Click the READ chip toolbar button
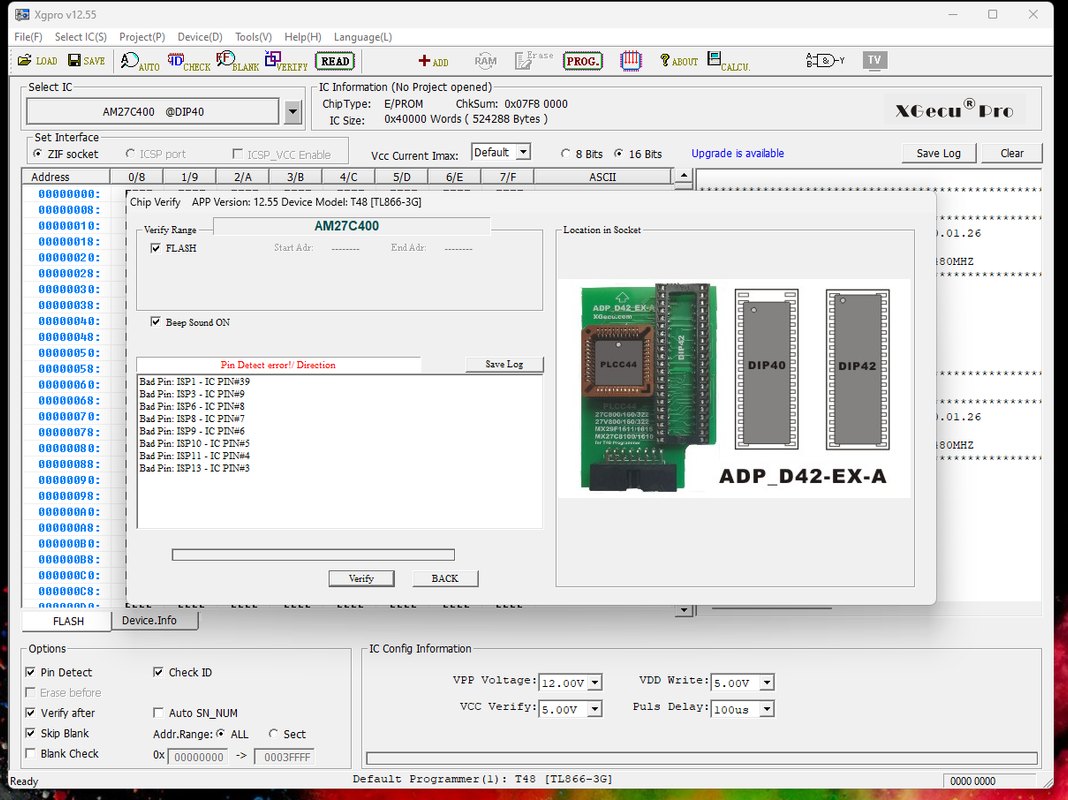Image resolution: width=1068 pixels, height=800 pixels. pyautogui.click(x=335, y=61)
